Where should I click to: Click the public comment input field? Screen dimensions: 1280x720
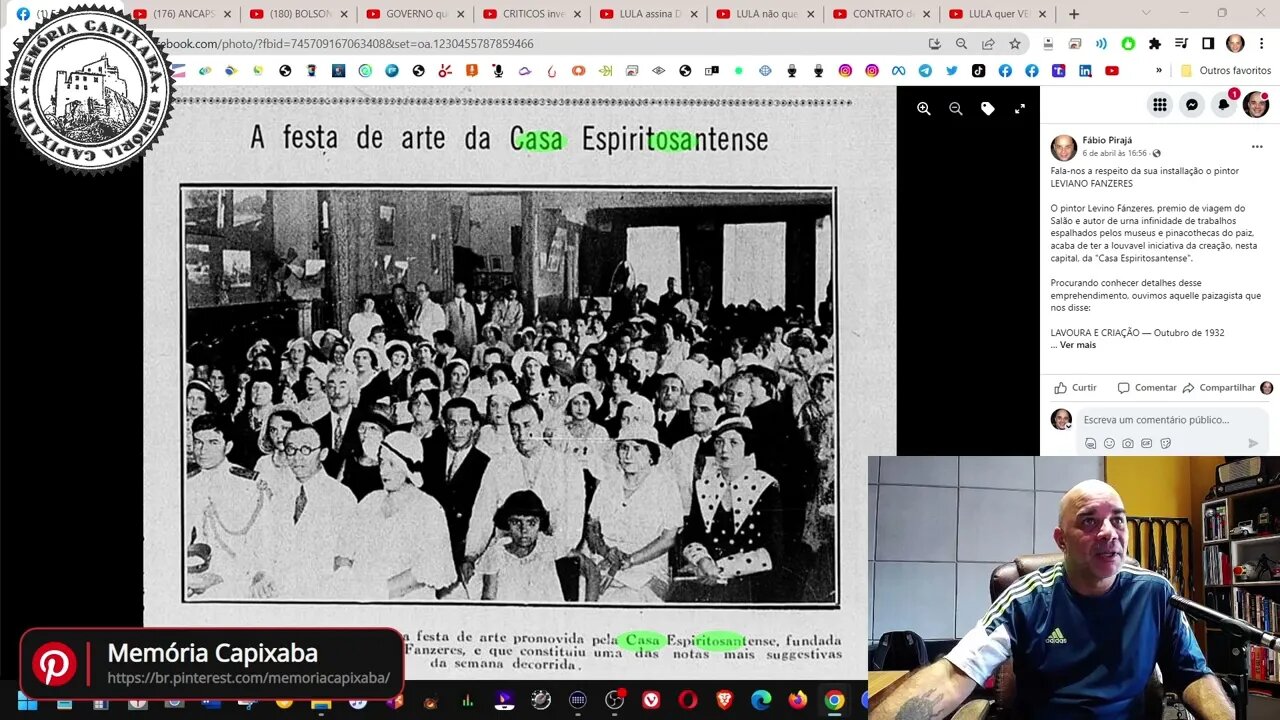click(x=1172, y=420)
